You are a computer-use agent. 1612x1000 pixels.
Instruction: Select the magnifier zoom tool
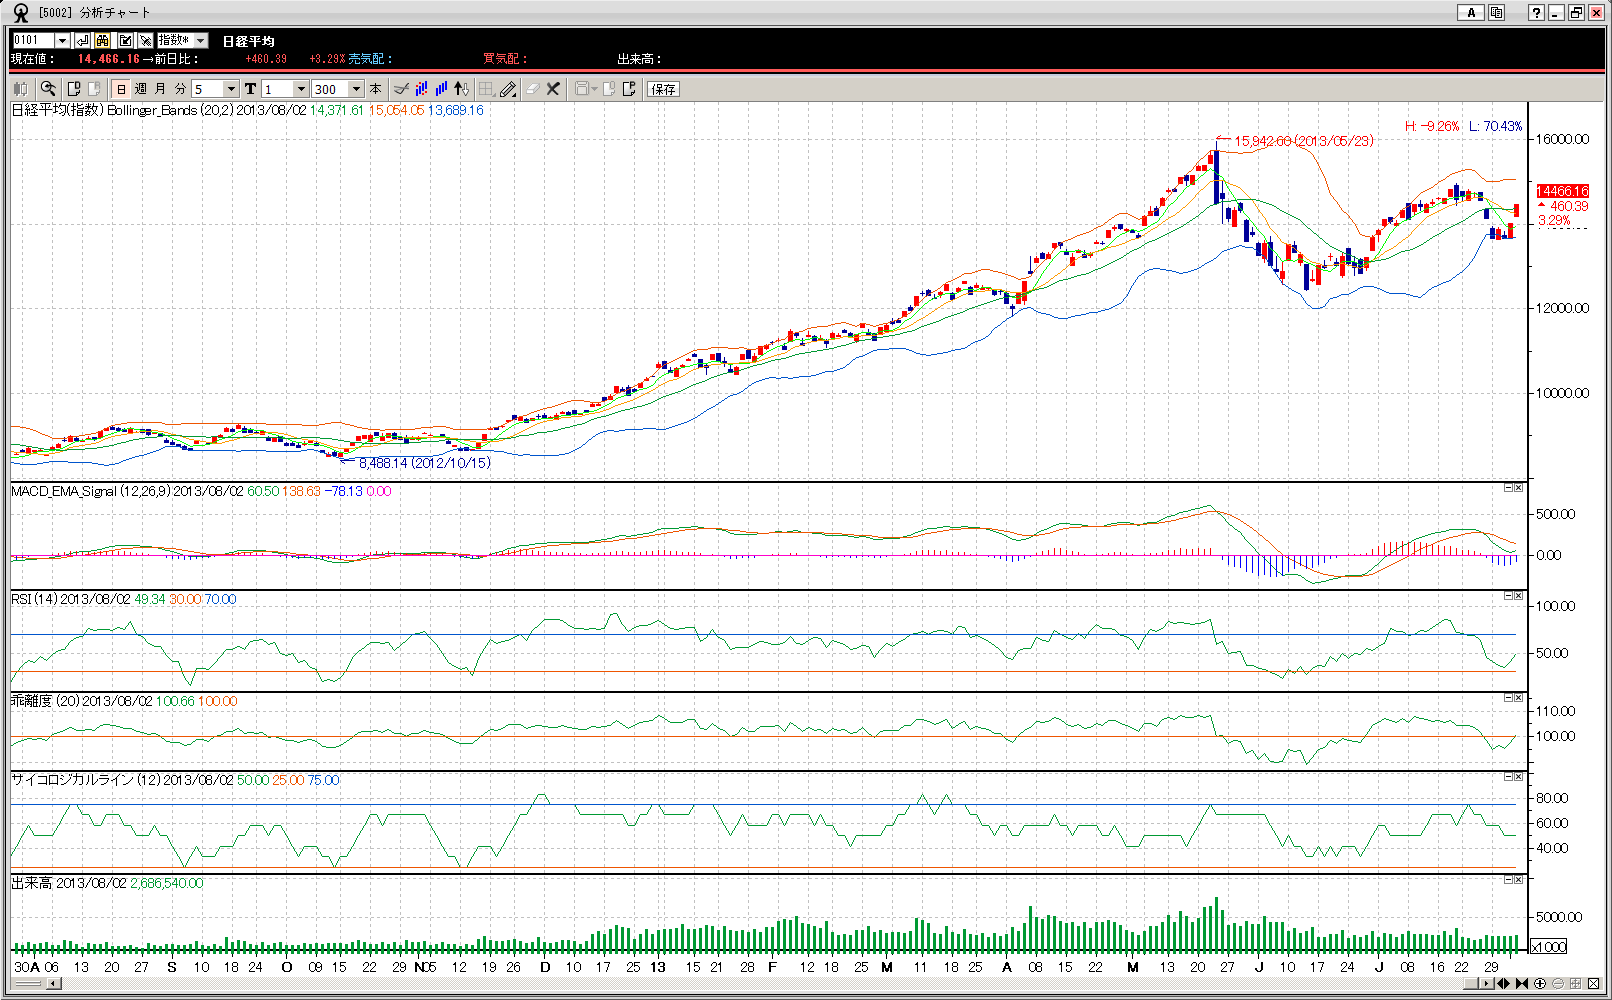48,89
